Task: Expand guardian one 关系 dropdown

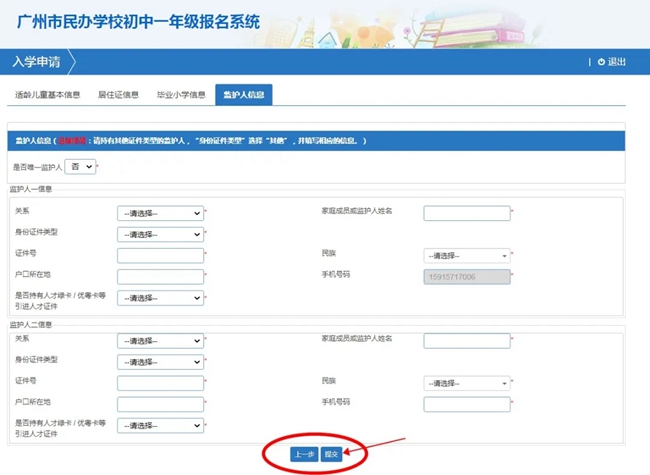Action: (160, 213)
